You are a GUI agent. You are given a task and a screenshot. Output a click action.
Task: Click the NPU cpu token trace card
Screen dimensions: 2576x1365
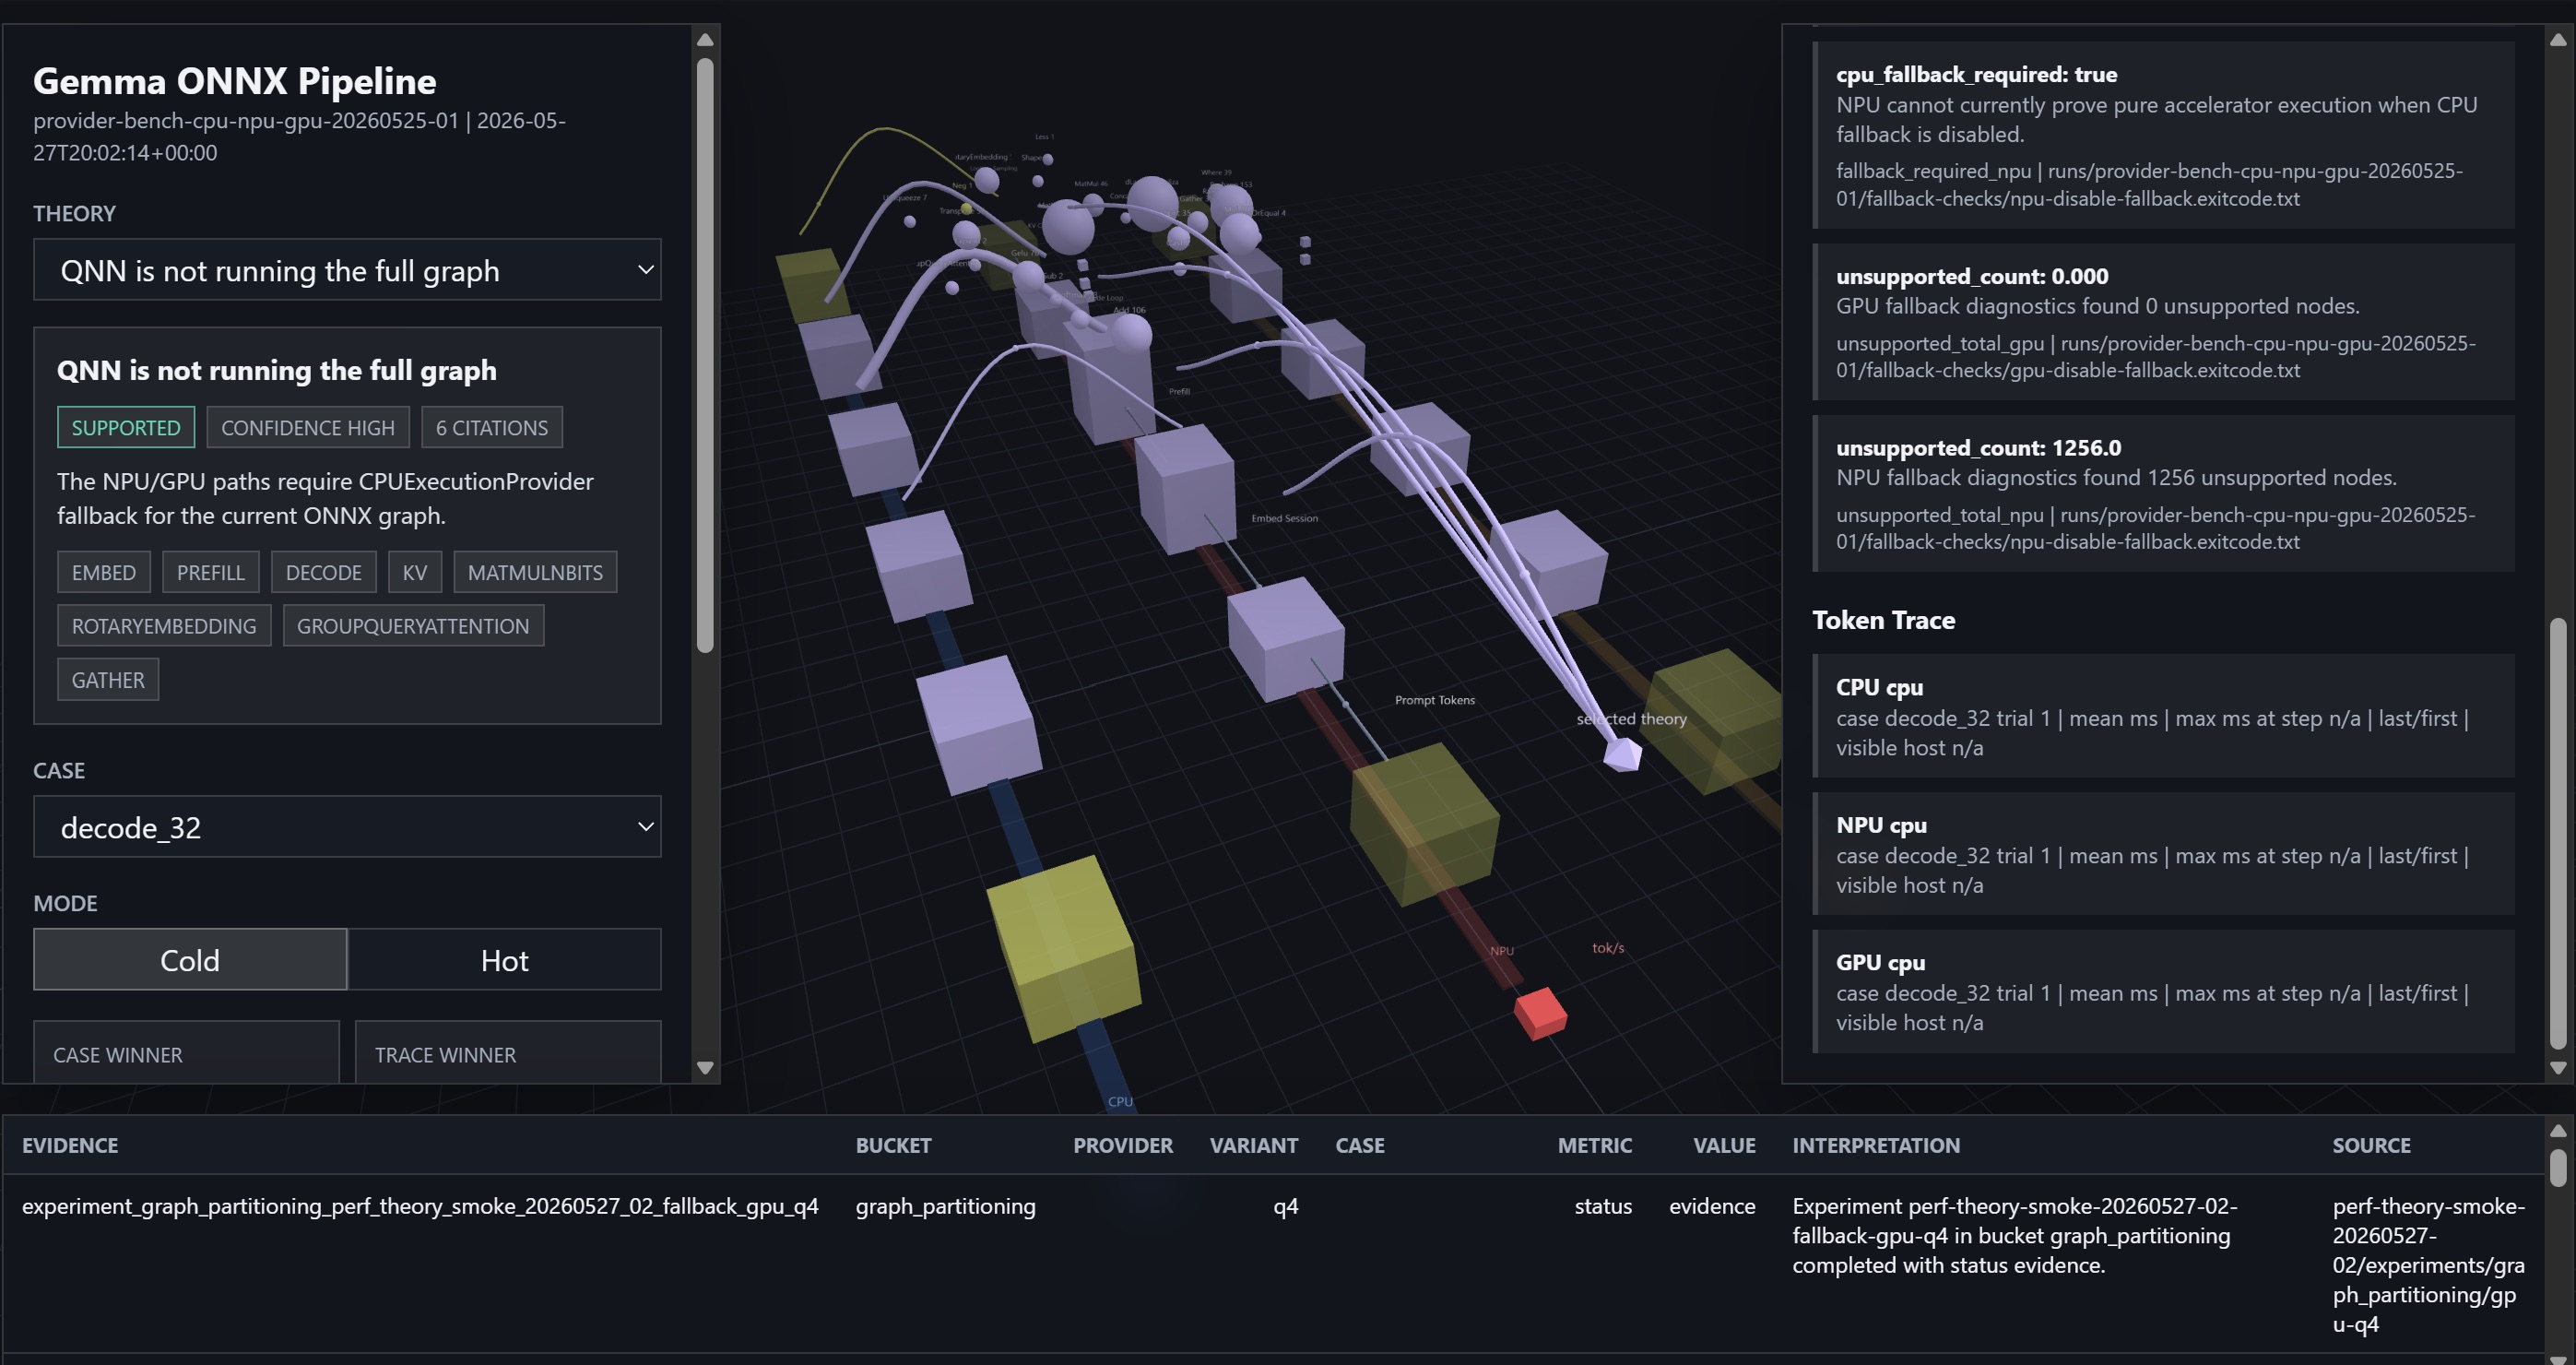(x=2163, y=854)
